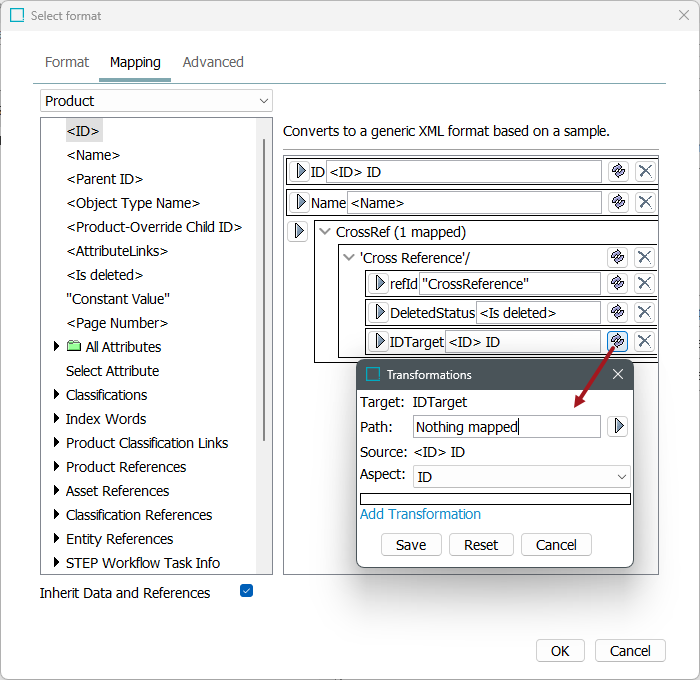
Task: Select <Parent ID> in source list
Action: pos(104,179)
